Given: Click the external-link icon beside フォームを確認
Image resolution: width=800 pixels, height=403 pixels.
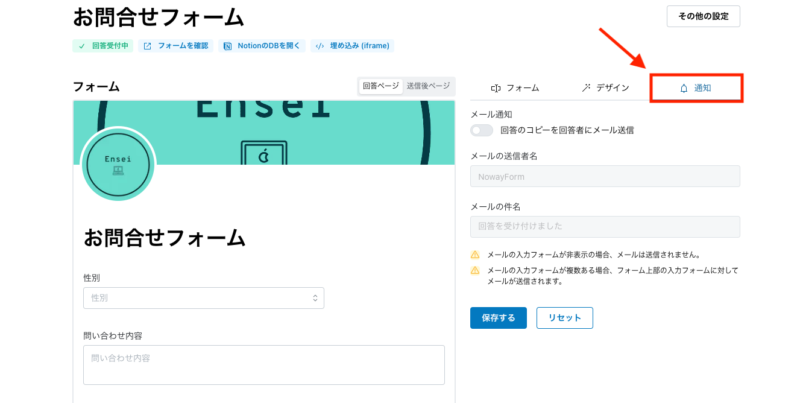Looking at the screenshot, I should click(147, 46).
